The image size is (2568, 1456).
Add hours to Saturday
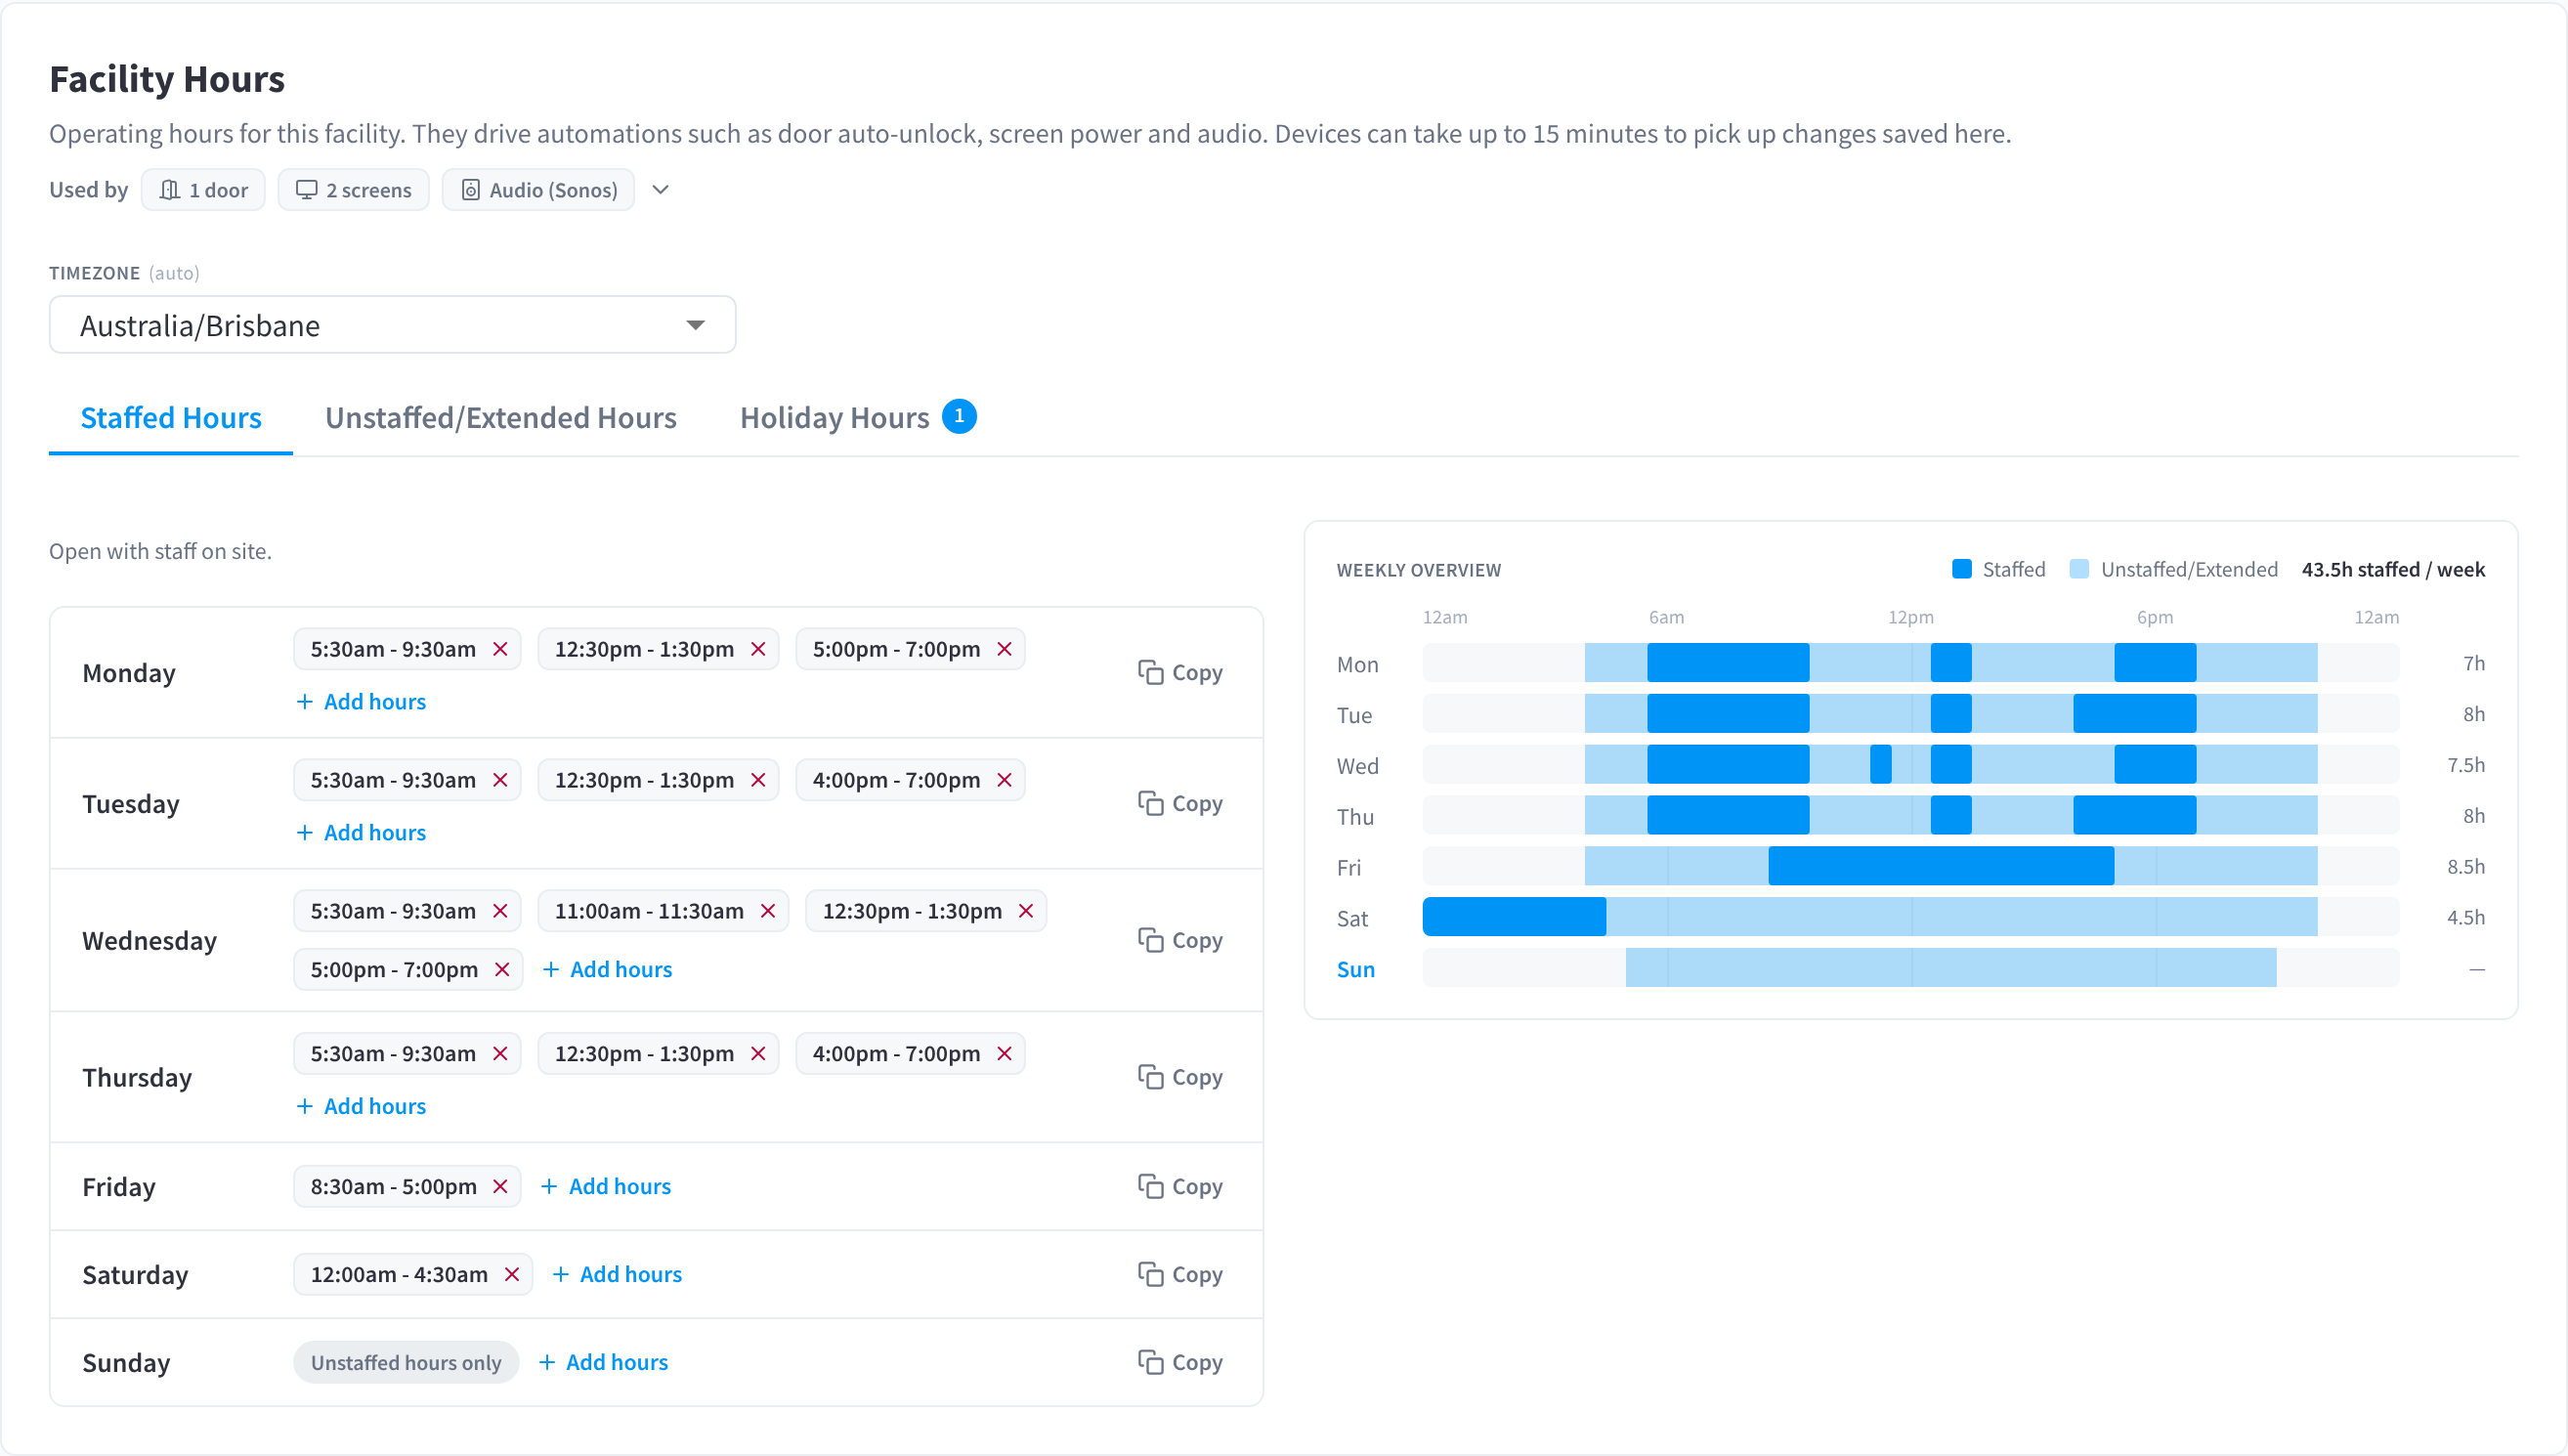point(617,1274)
